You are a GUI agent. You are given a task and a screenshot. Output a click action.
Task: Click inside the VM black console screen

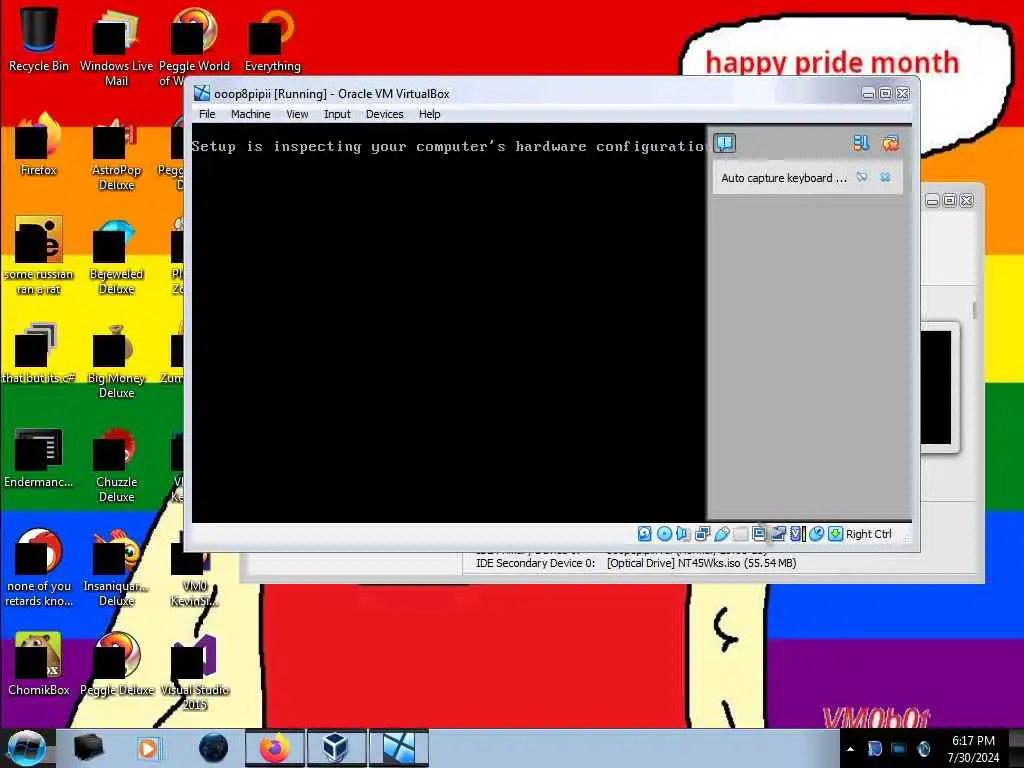(448, 323)
